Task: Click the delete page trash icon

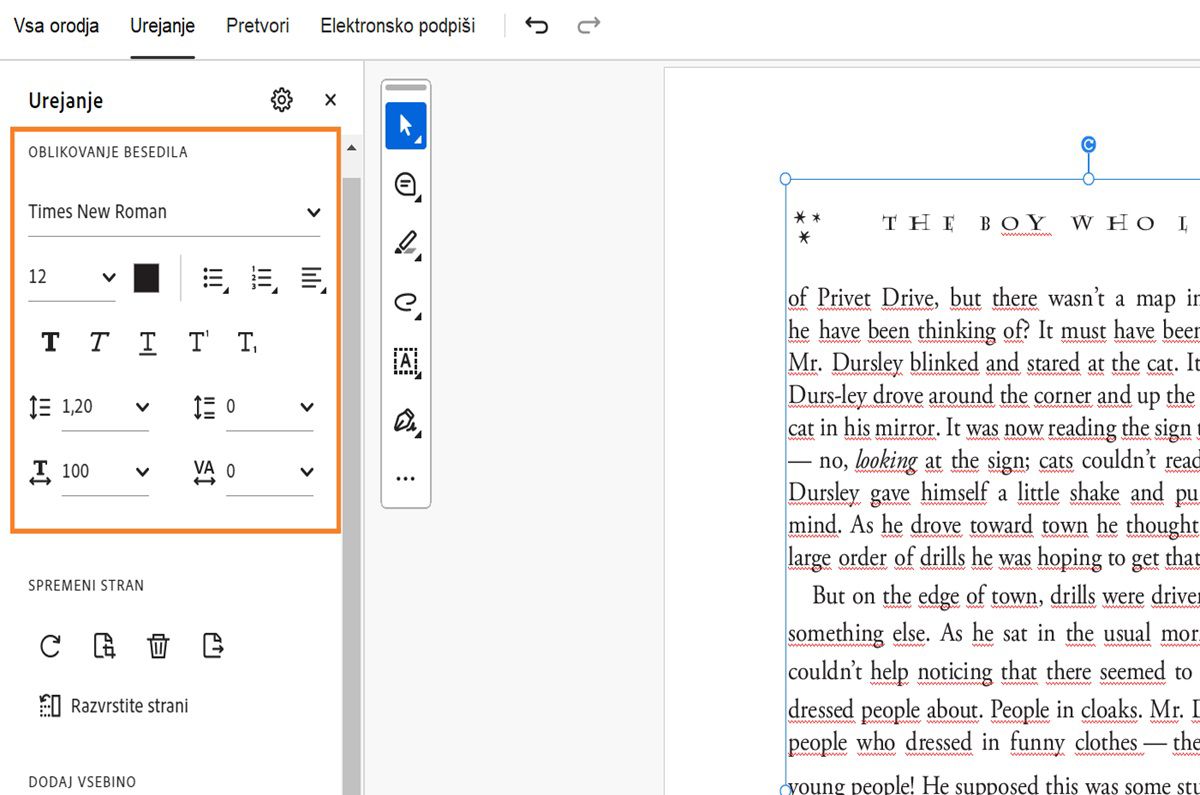Action: pyautogui.click(x=158, y=646)
